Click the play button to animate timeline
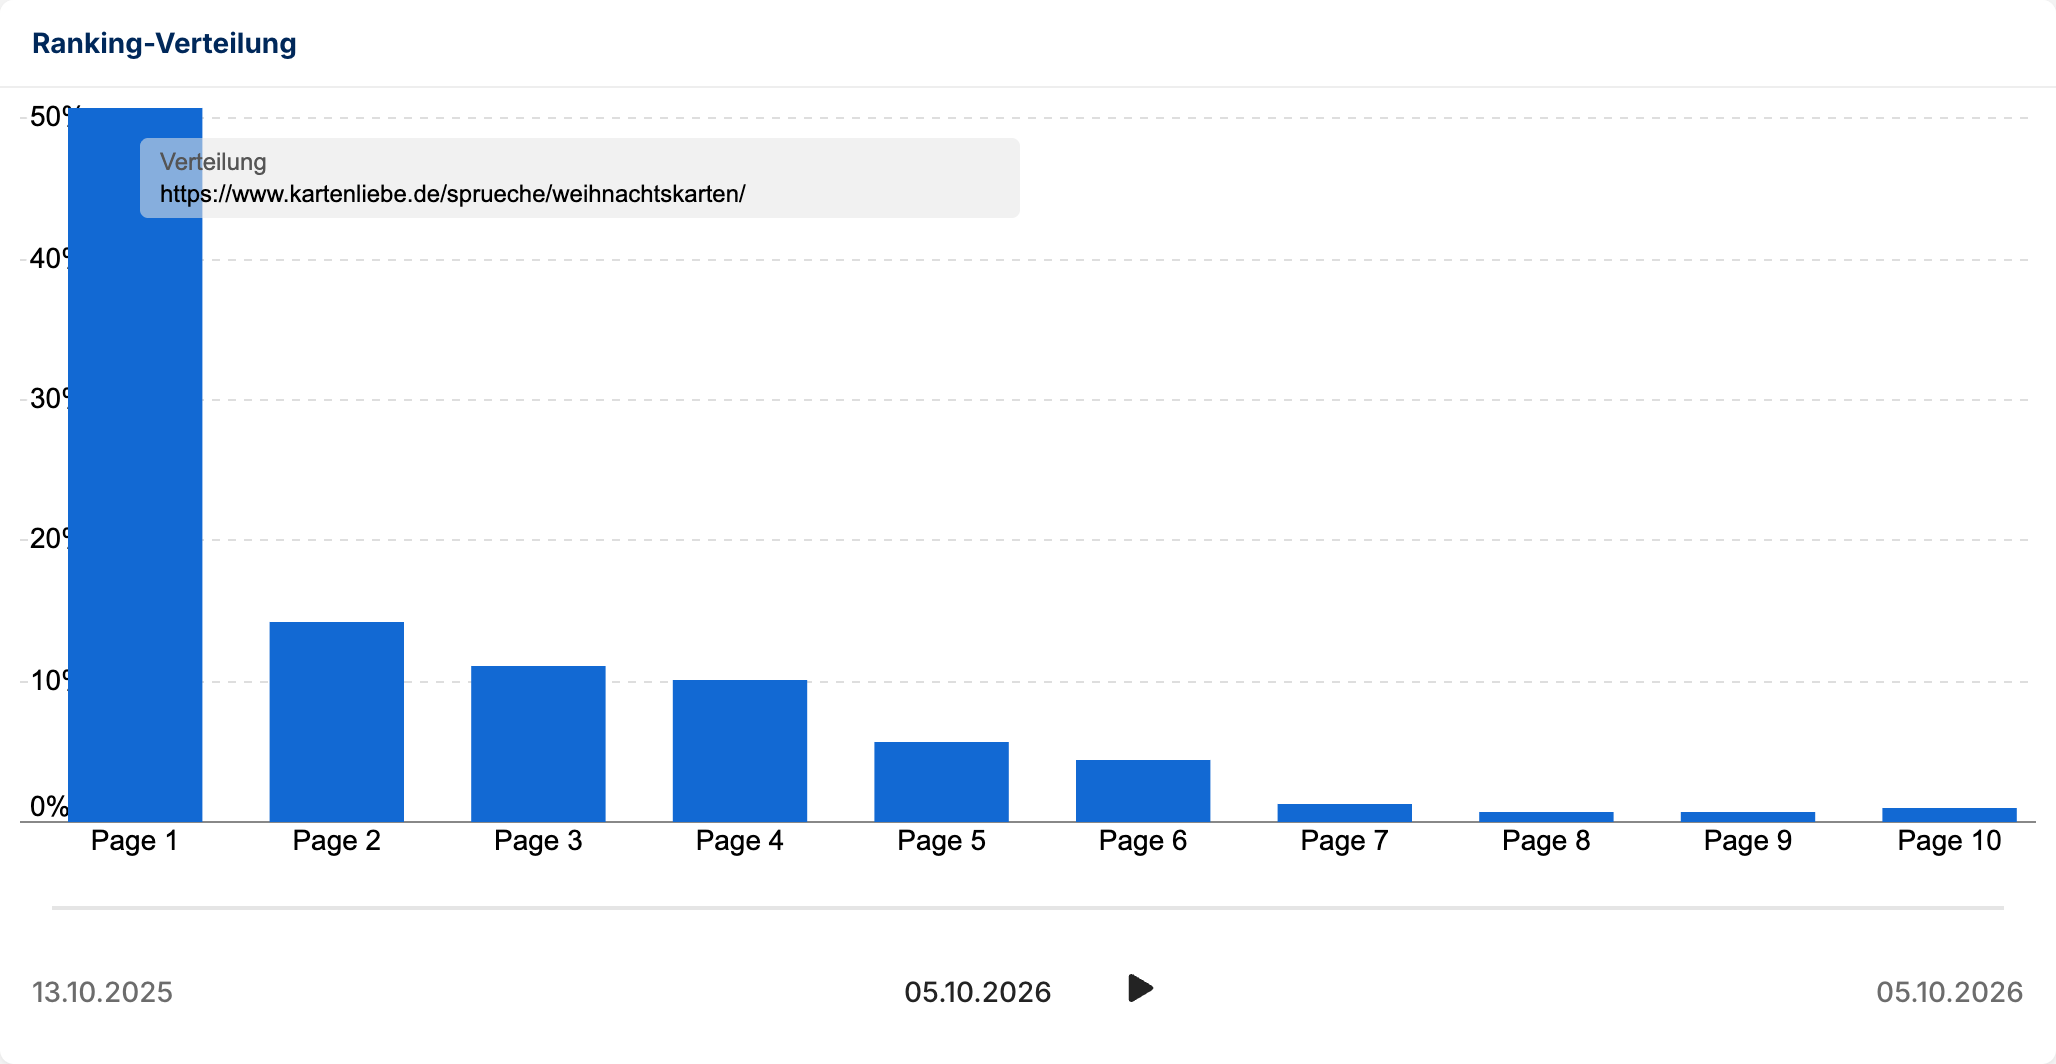 (1140, 988)
